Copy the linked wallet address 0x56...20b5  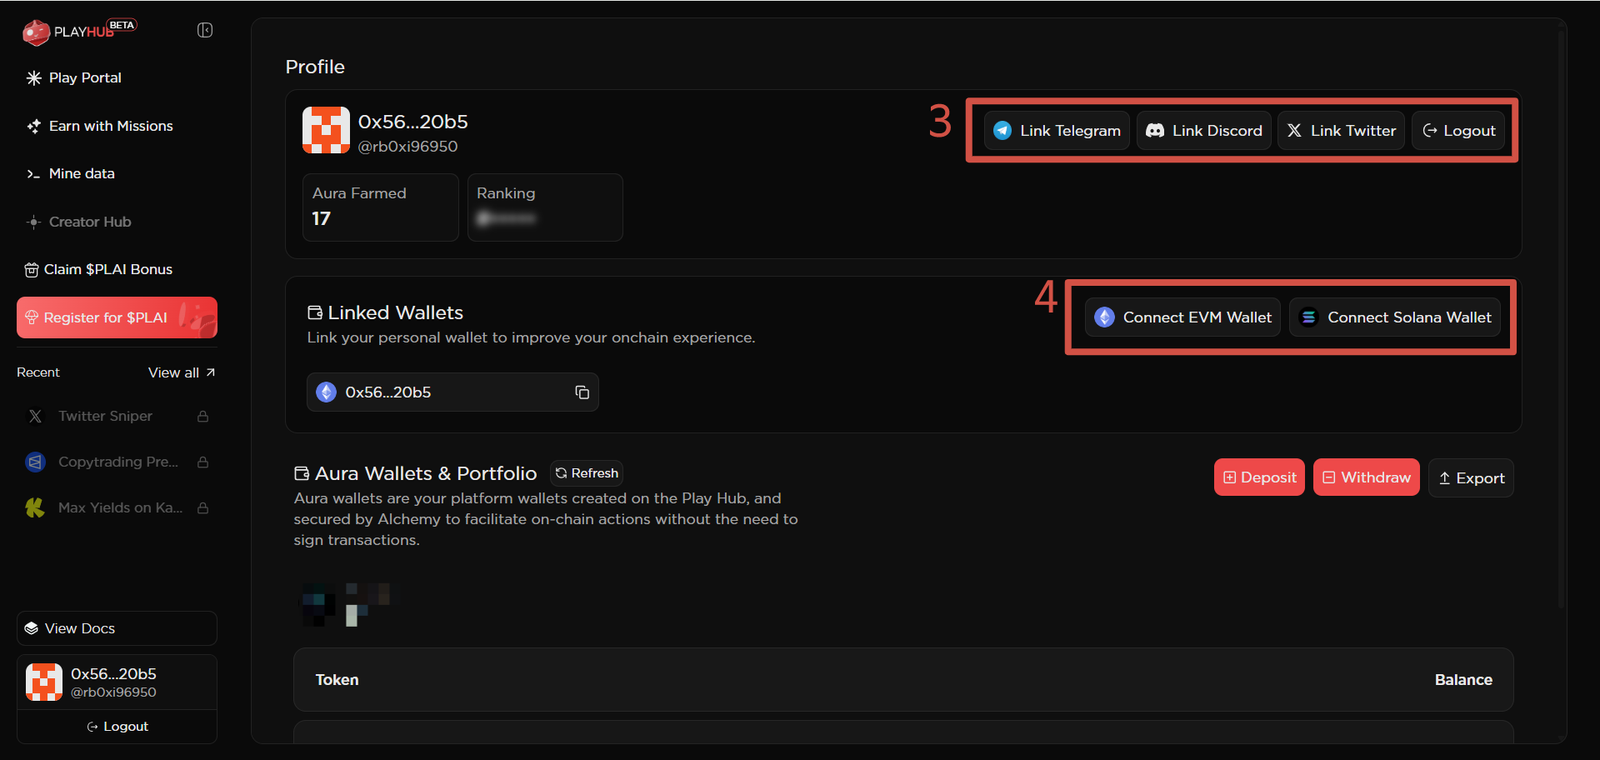tap(582, 392)
